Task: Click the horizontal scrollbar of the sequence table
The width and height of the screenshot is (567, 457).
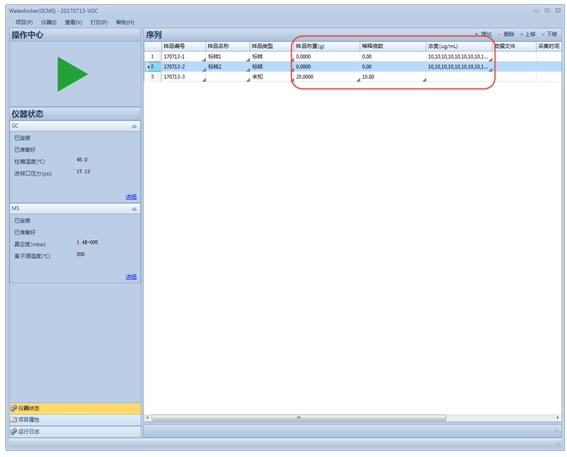Action: point(299,418)
